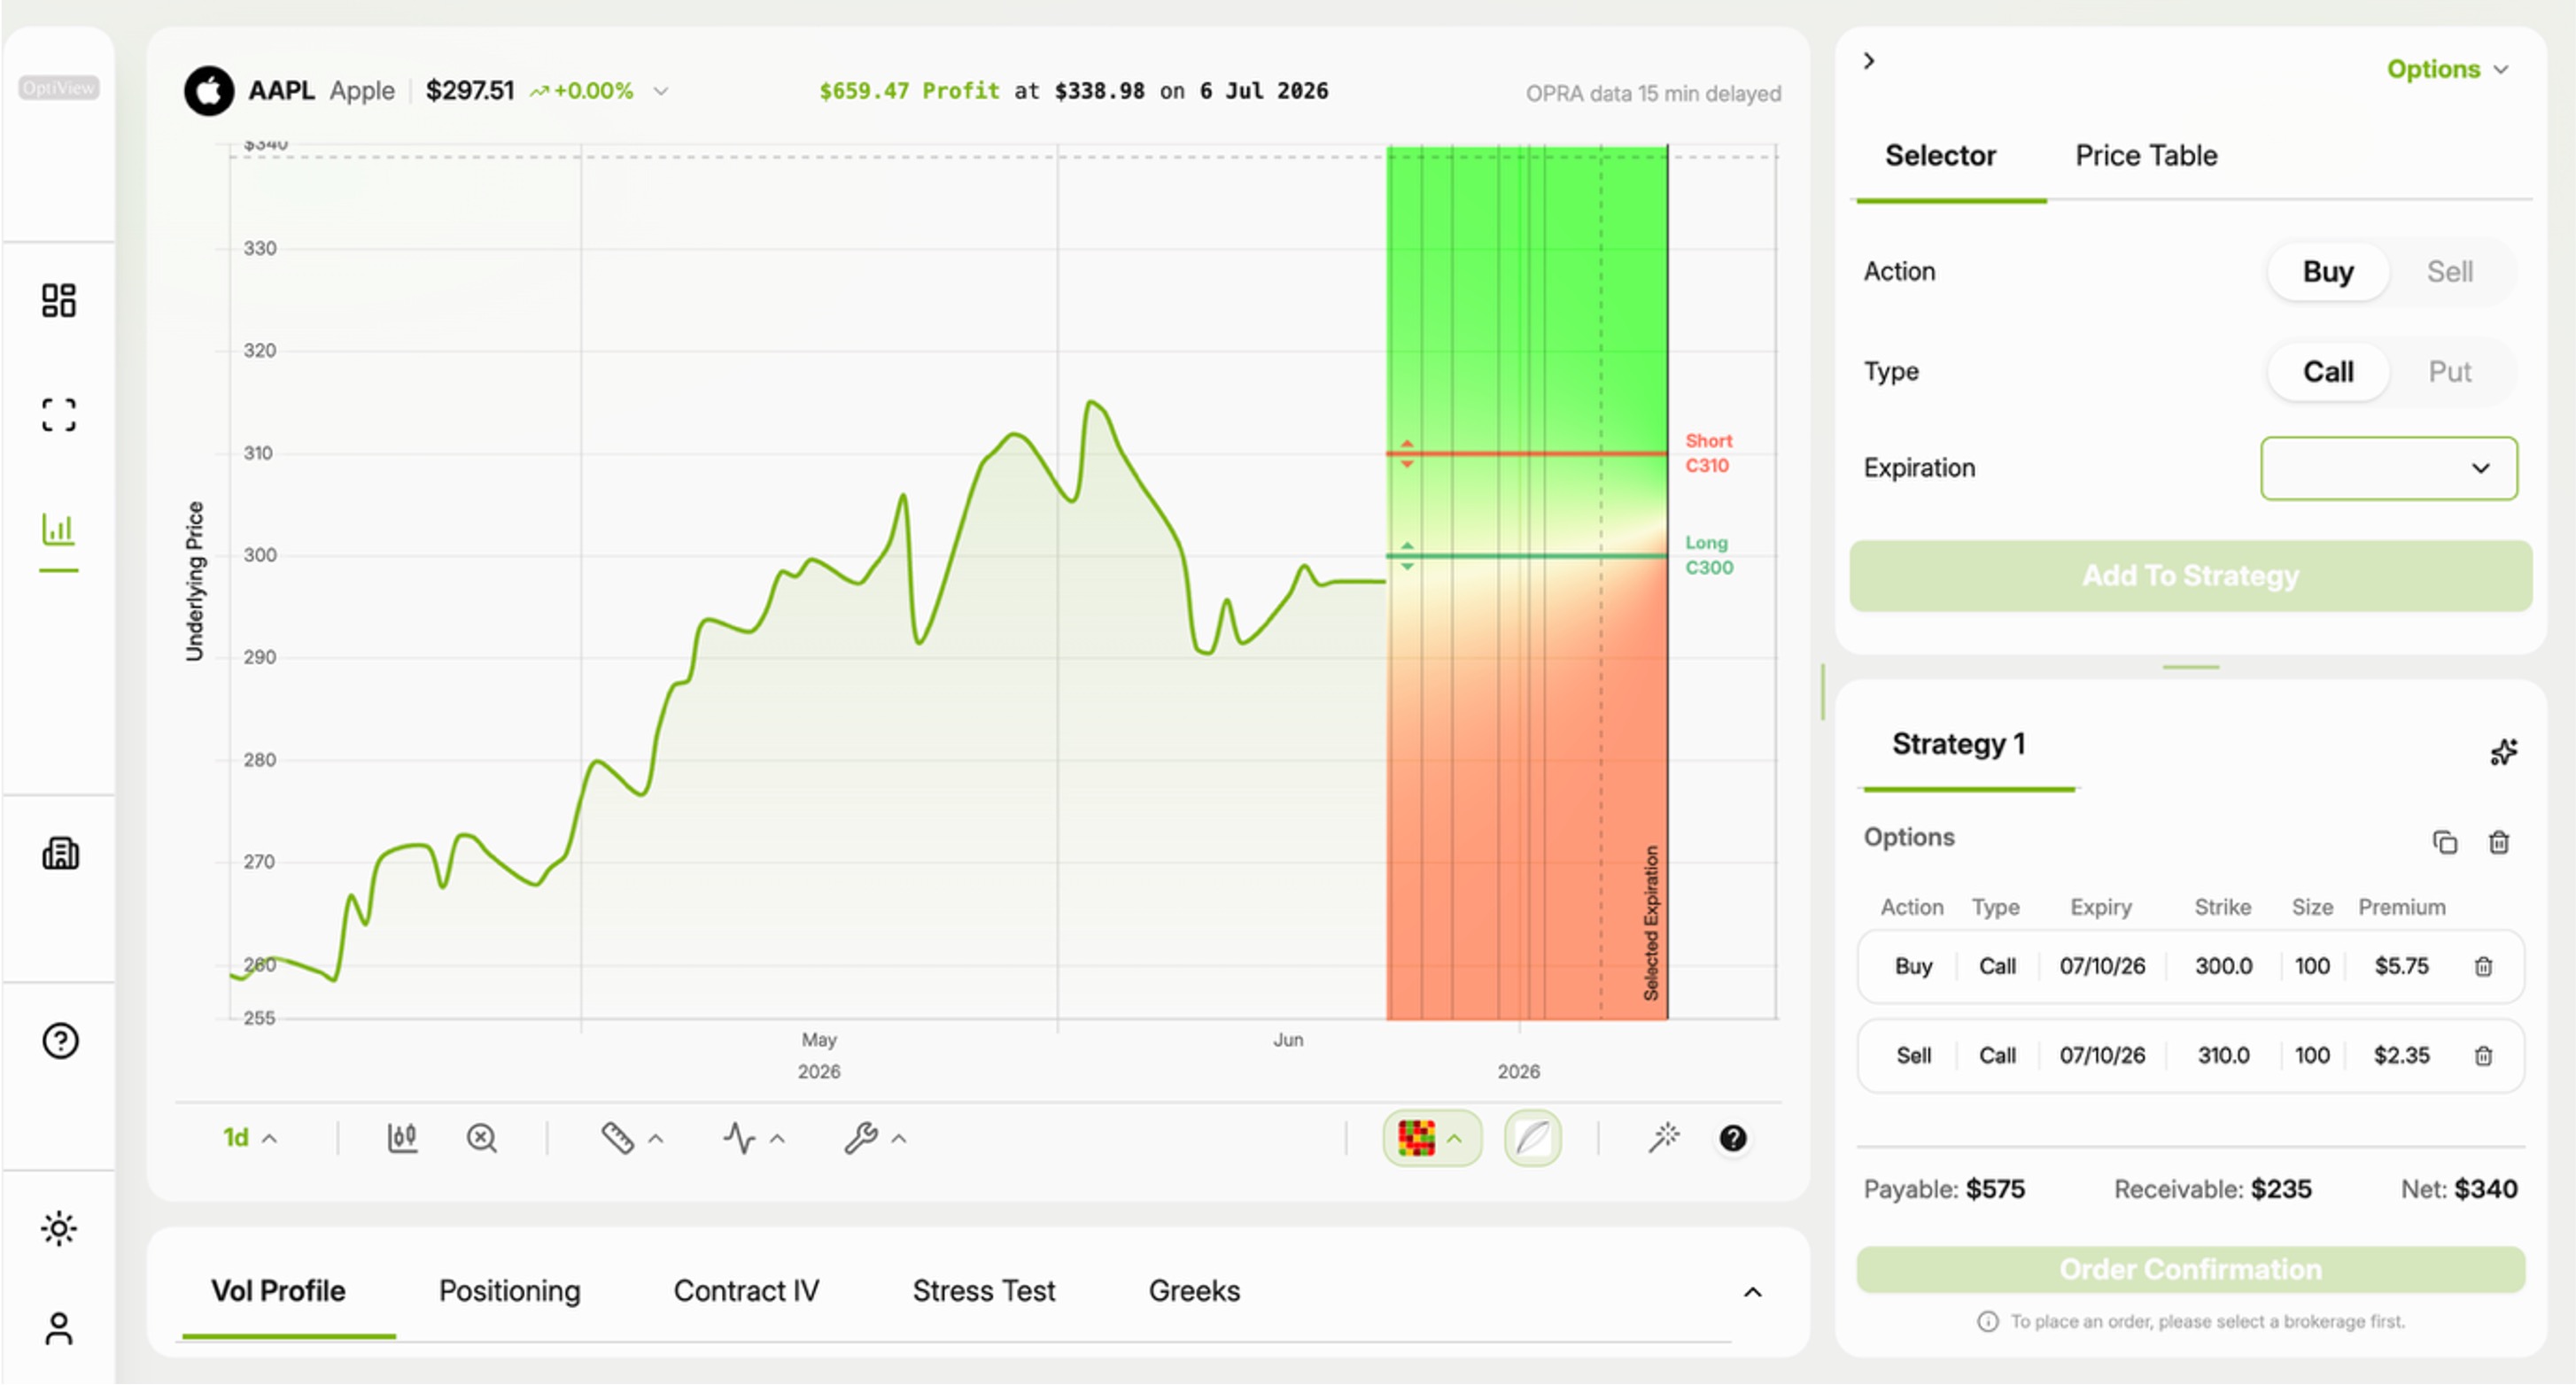Image resolution: width=2576 pixels, height=1385 pixels.
Task: Open the Stress Test tab
Action: 983,1291
